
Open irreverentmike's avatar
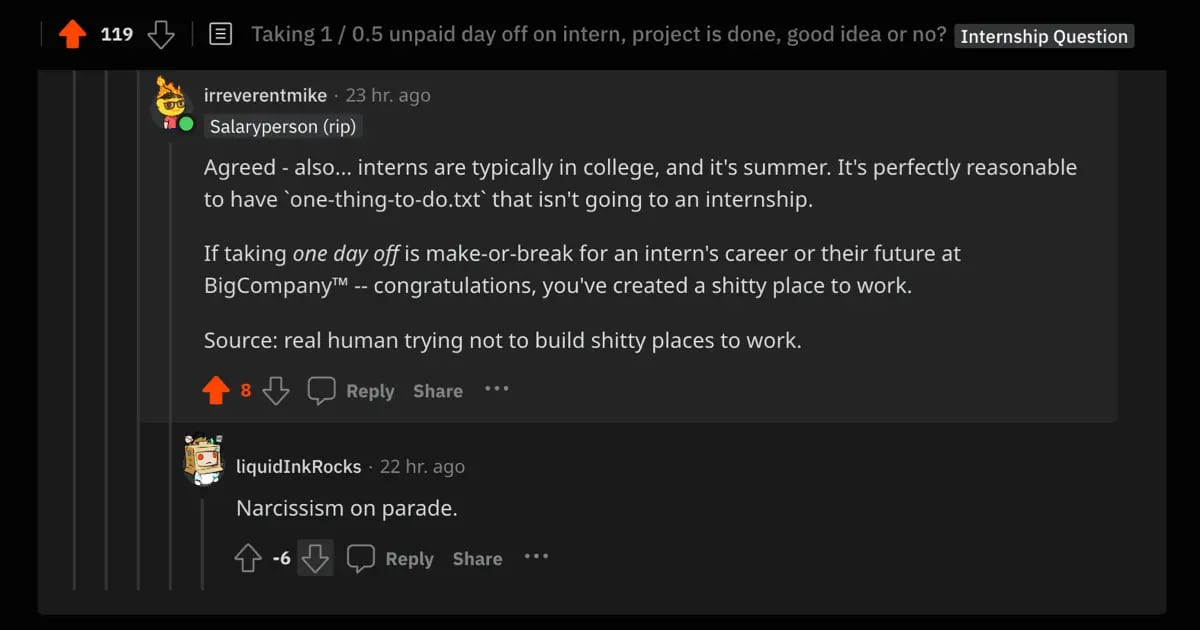[x=172, y=106]
